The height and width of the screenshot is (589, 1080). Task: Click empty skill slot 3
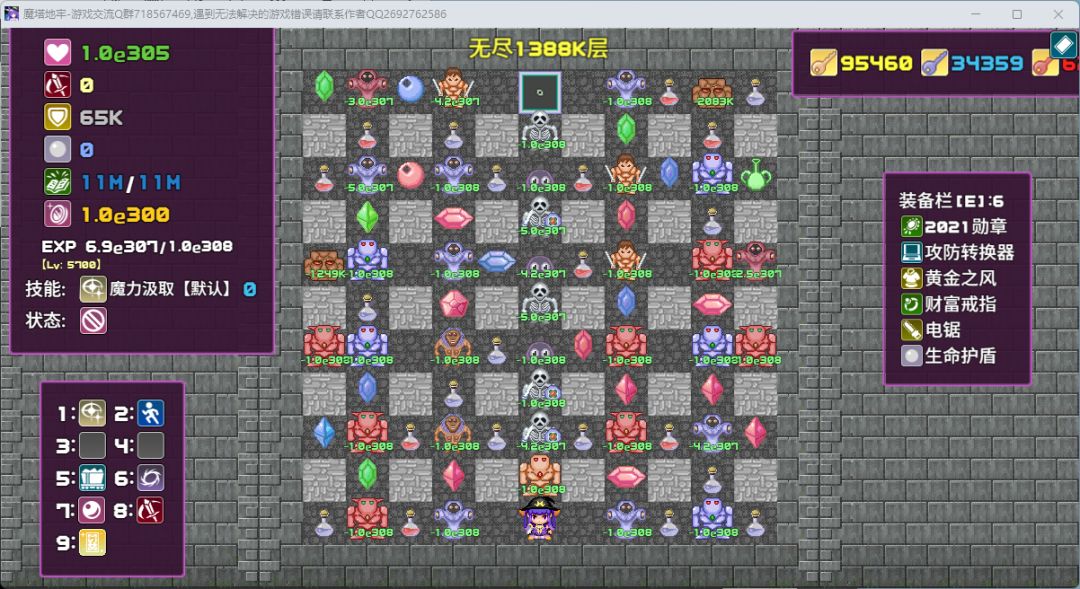coord(92,446)
